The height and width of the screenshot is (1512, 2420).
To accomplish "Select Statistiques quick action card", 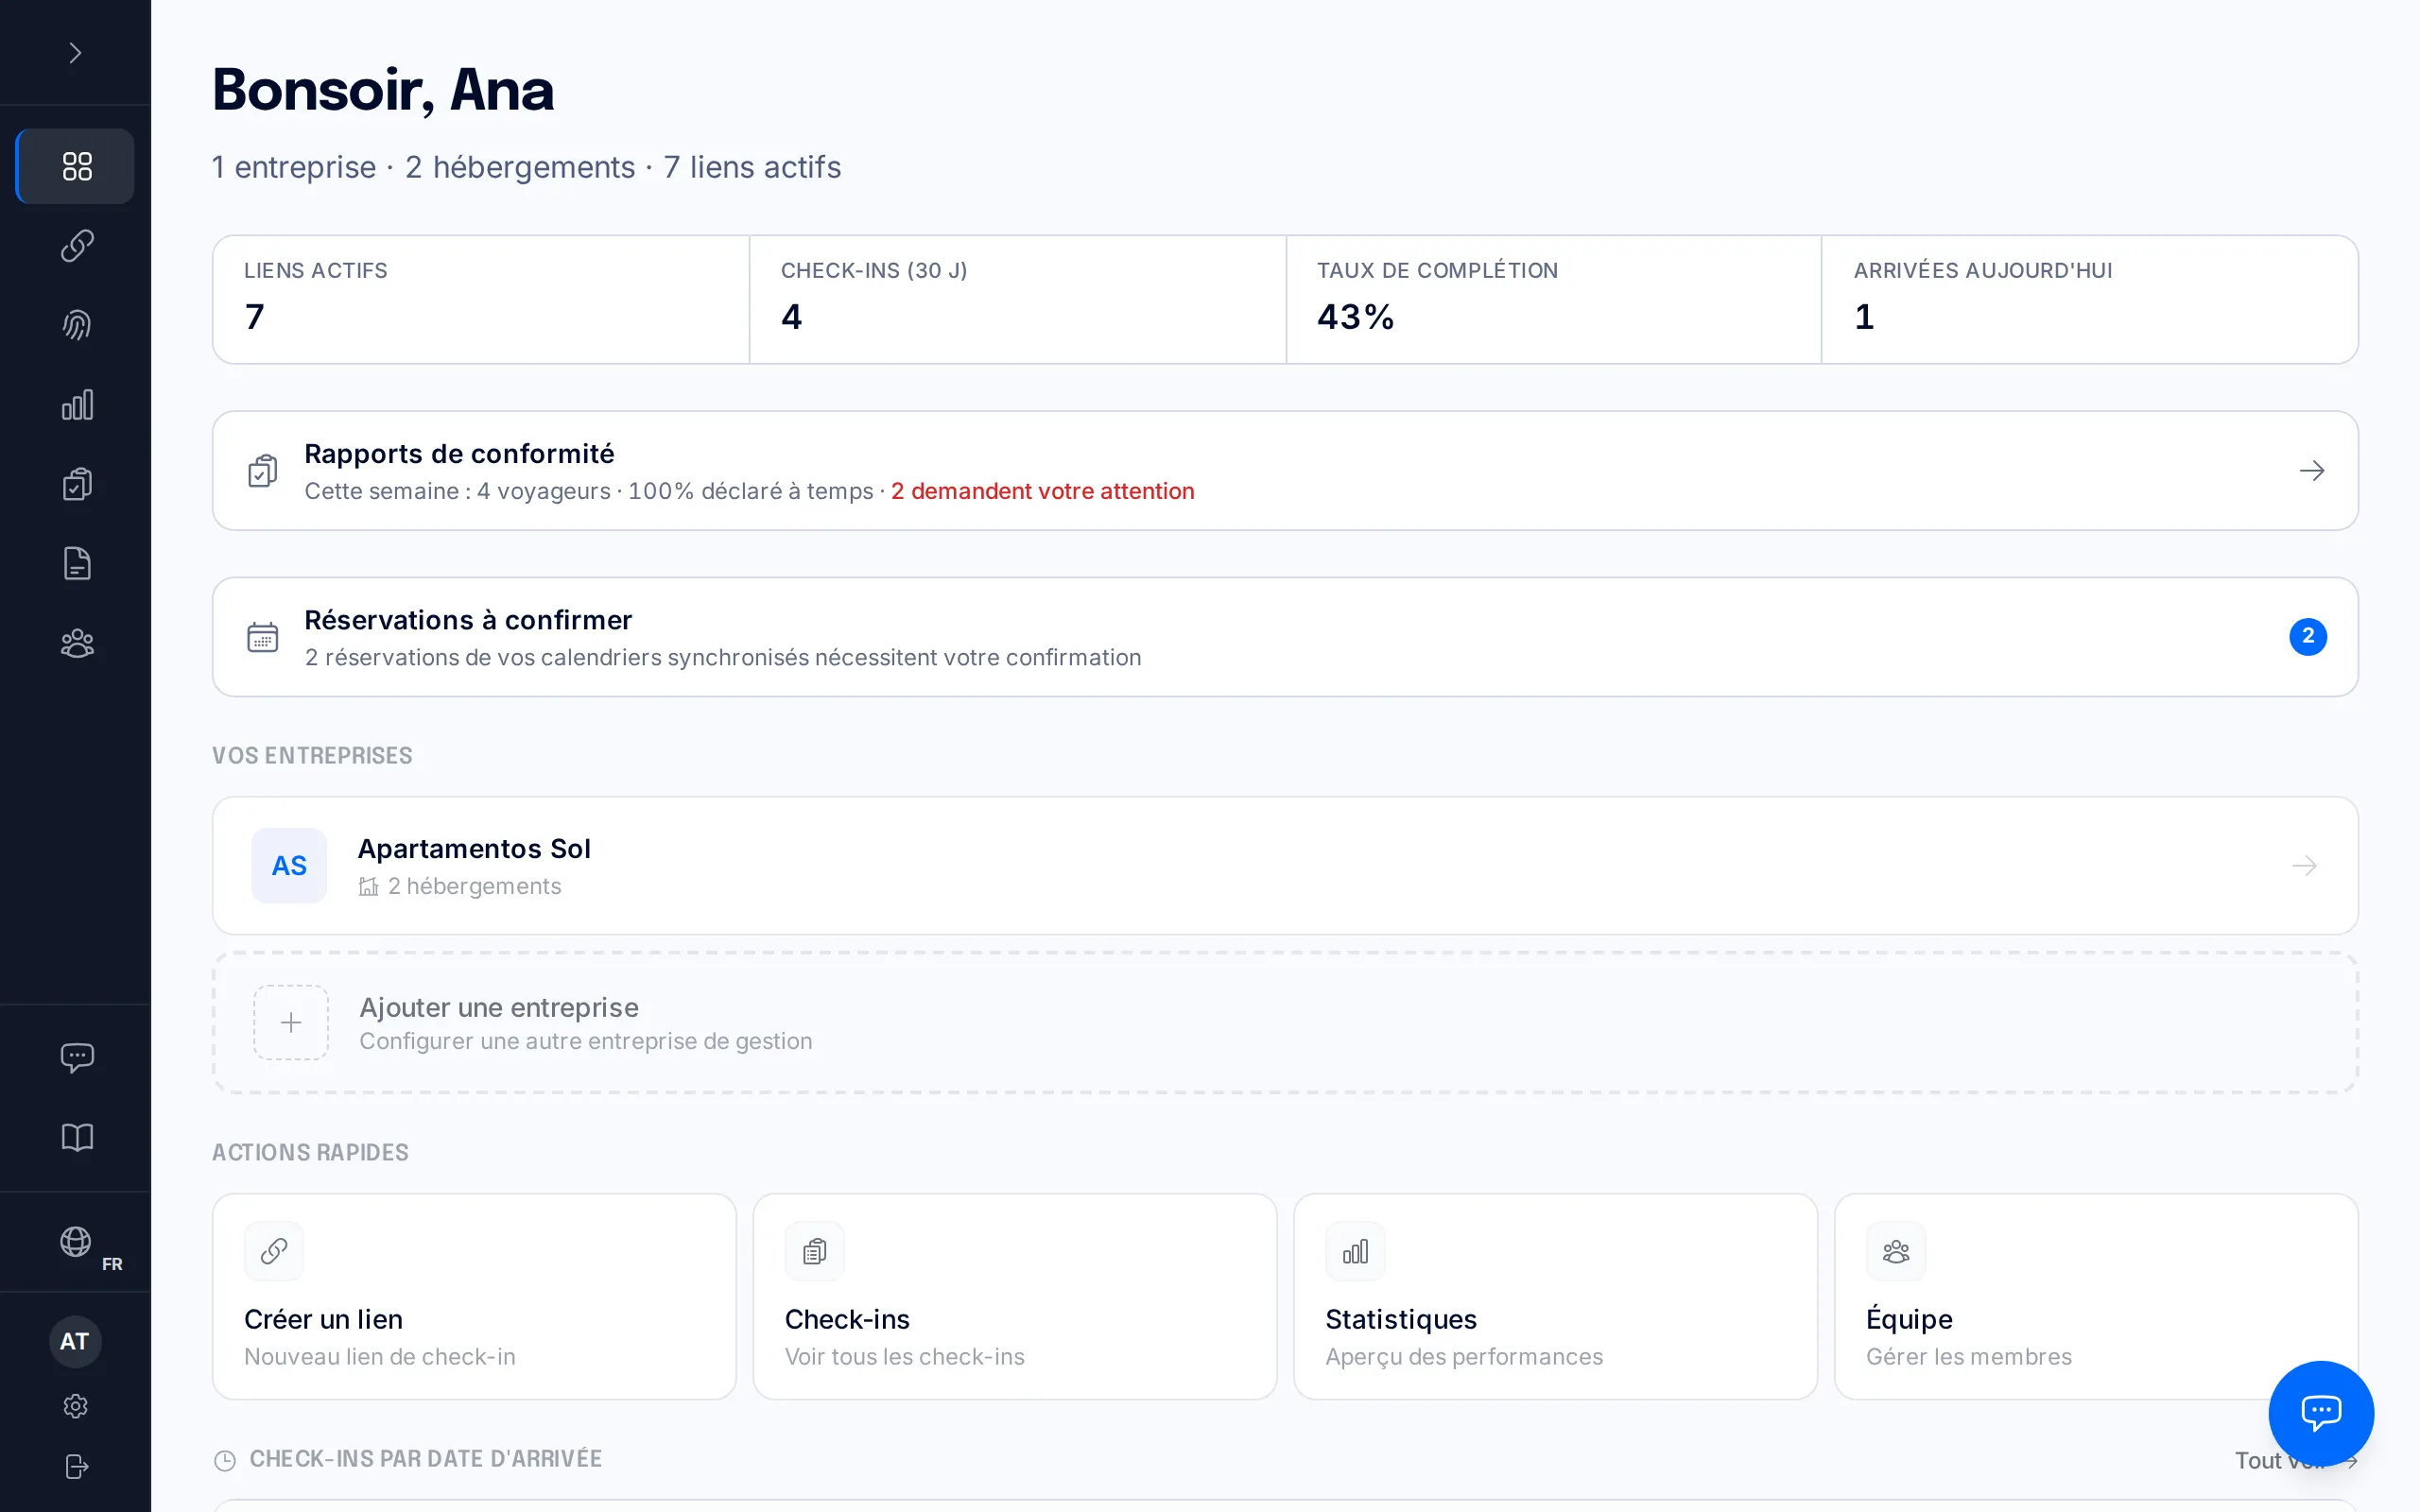I will (1555, 1296).
